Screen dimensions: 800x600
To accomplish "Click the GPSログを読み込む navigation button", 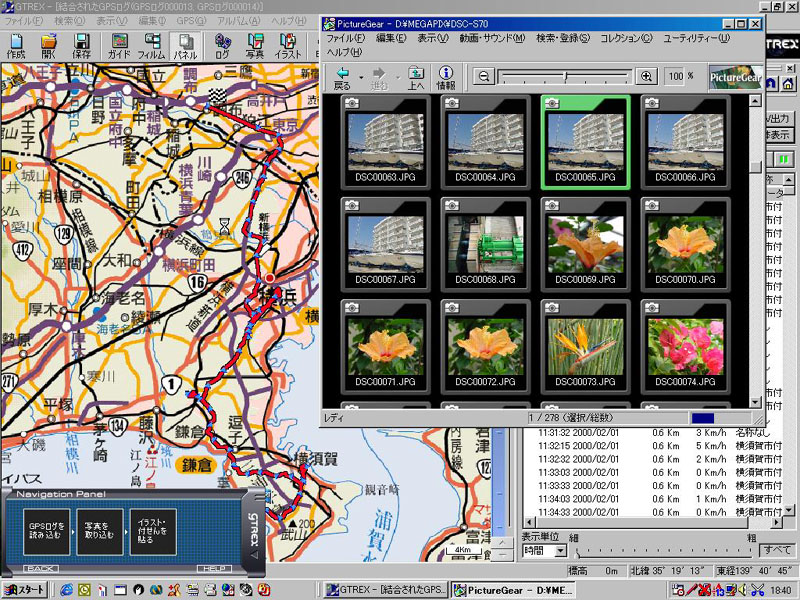I will tap(47, 531).
